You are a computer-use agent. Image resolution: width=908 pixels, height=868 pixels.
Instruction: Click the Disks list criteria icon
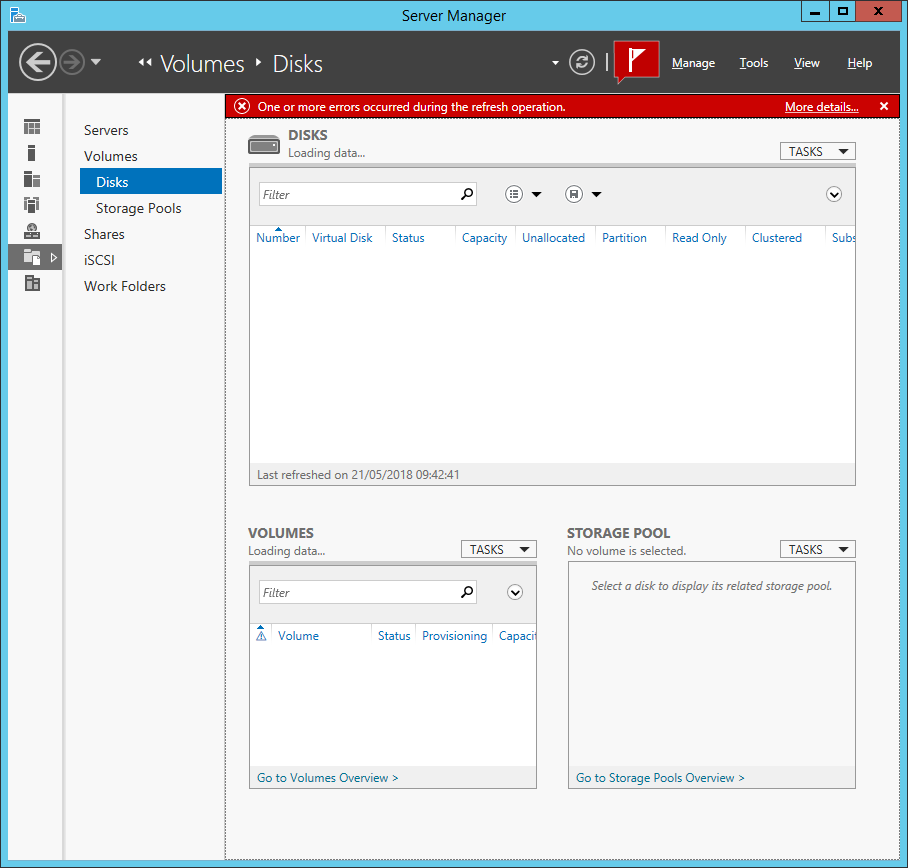514,194
